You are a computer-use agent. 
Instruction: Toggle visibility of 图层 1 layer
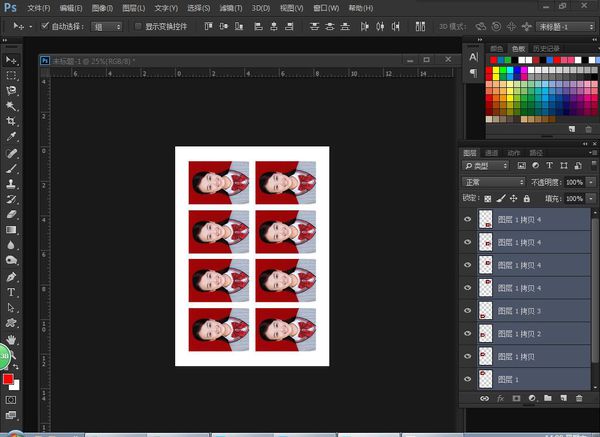click(x=467, y=379)
